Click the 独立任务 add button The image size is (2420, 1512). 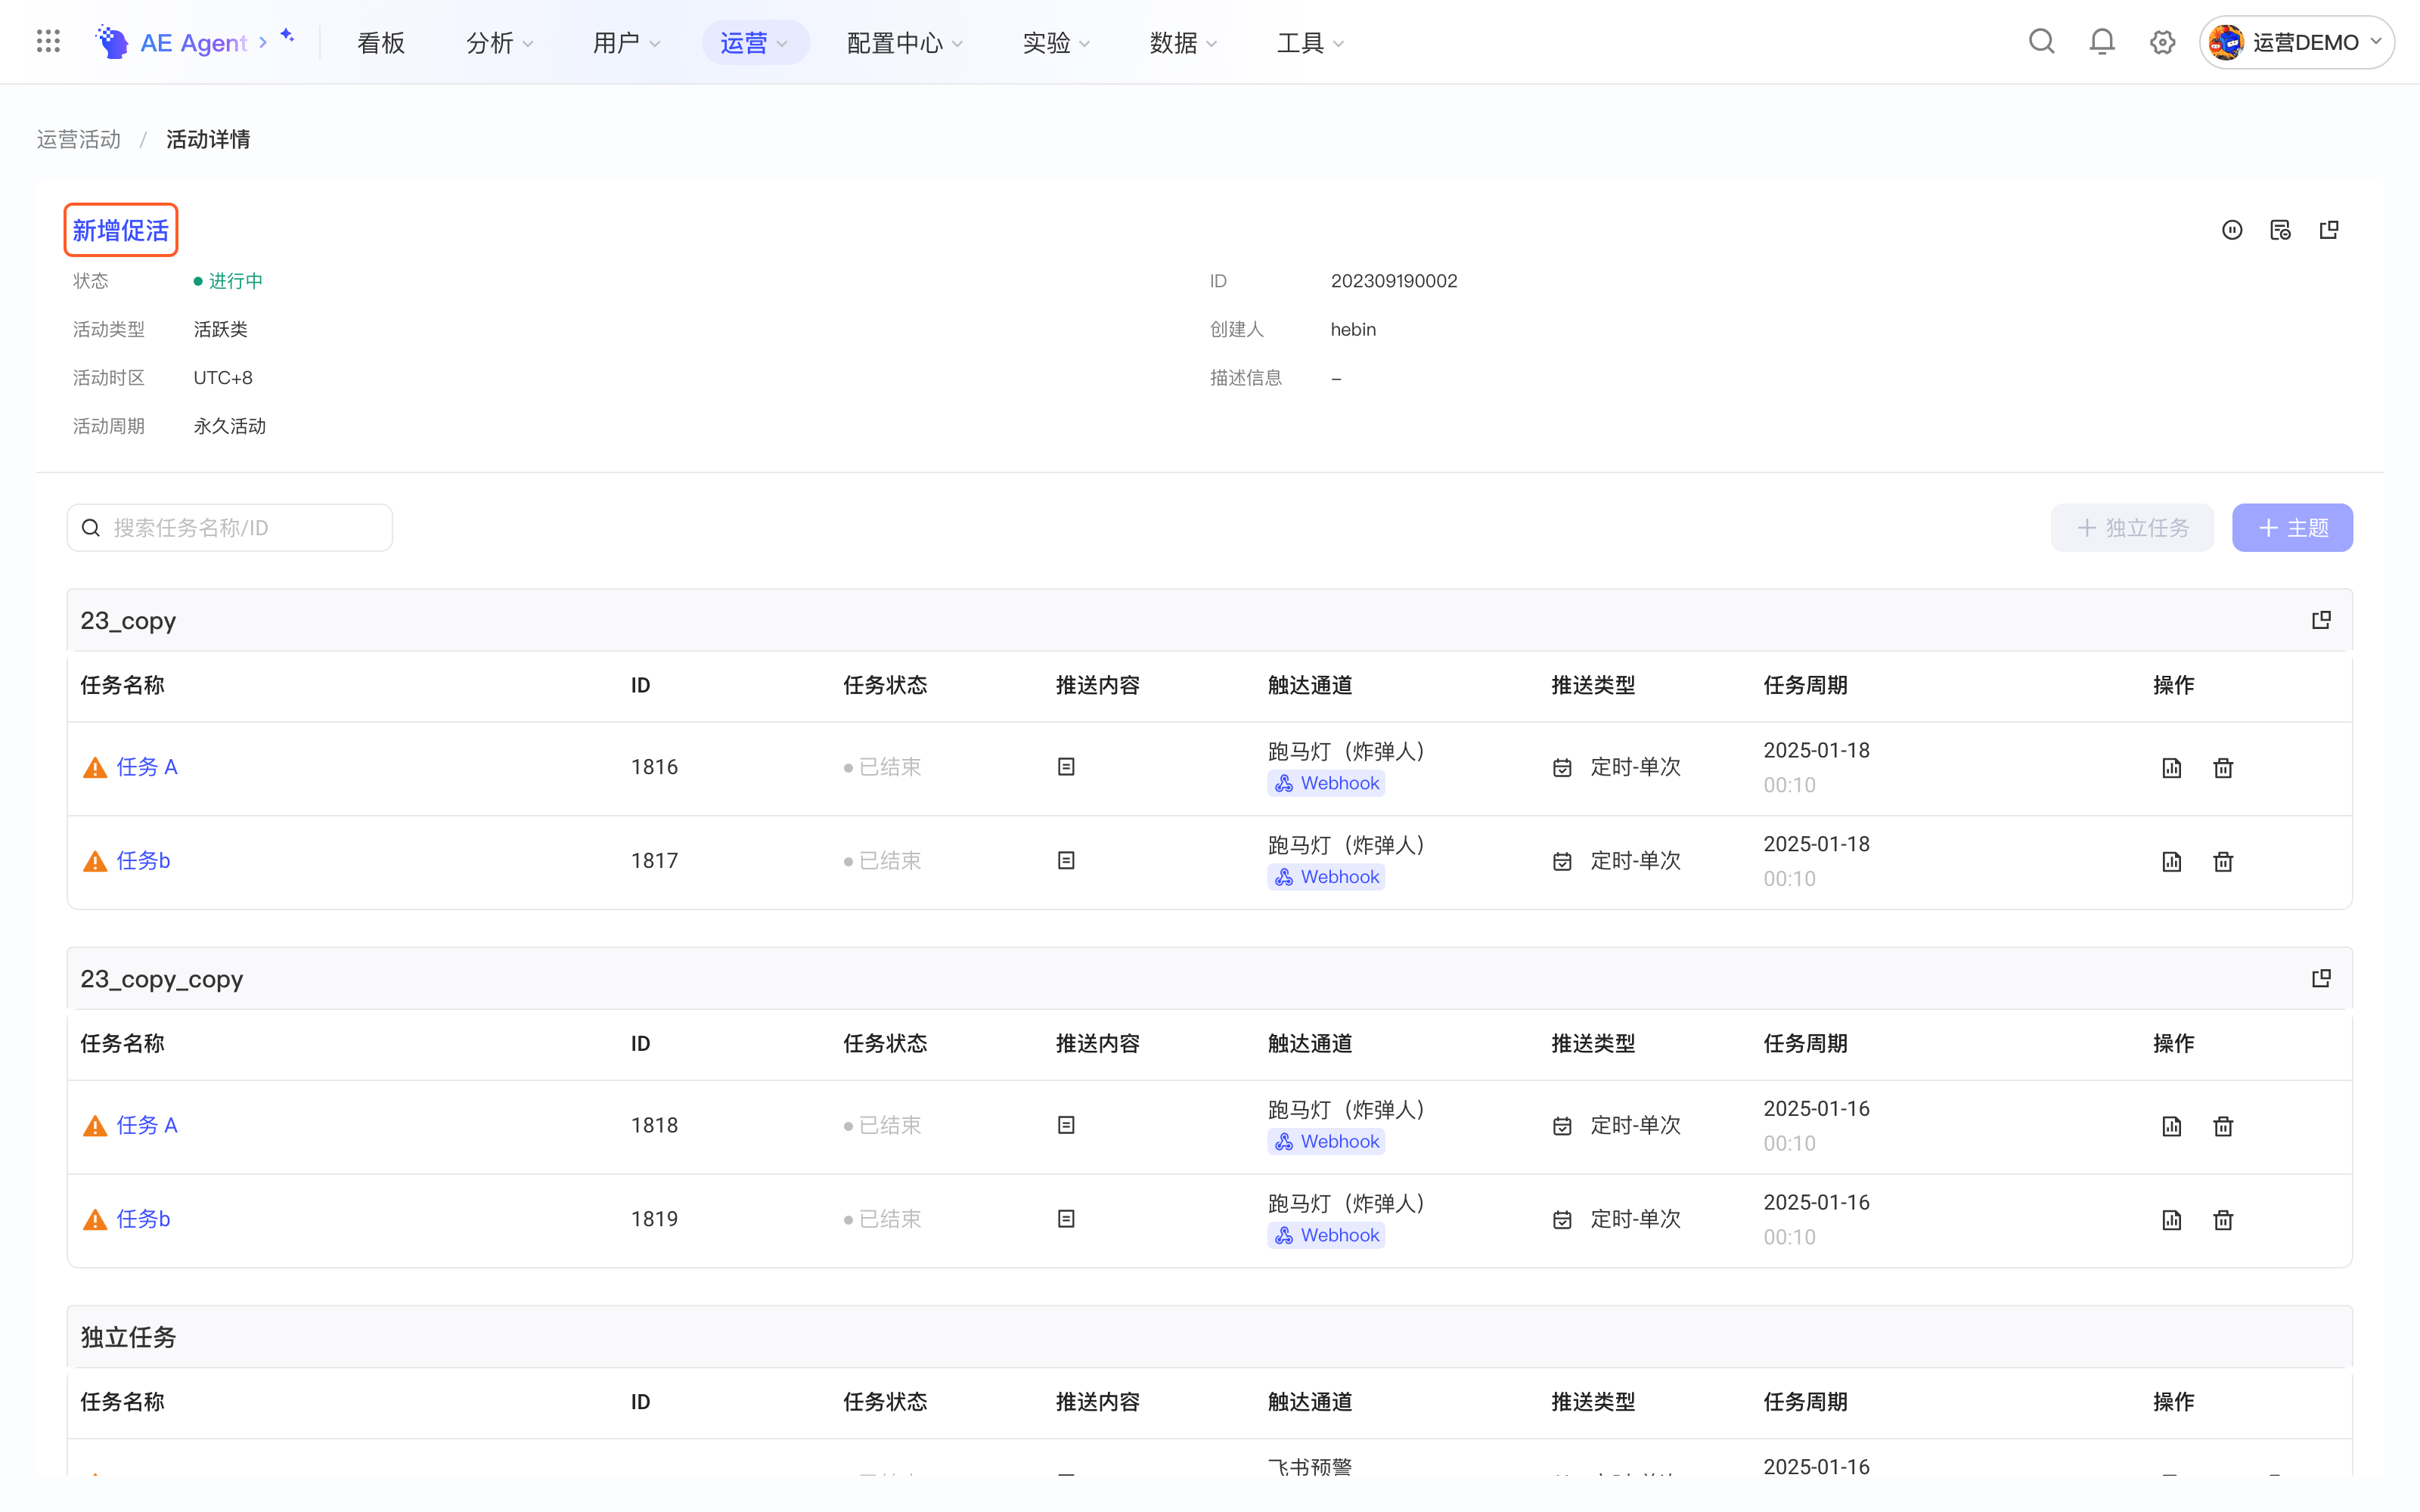[x=2132, y=527]
